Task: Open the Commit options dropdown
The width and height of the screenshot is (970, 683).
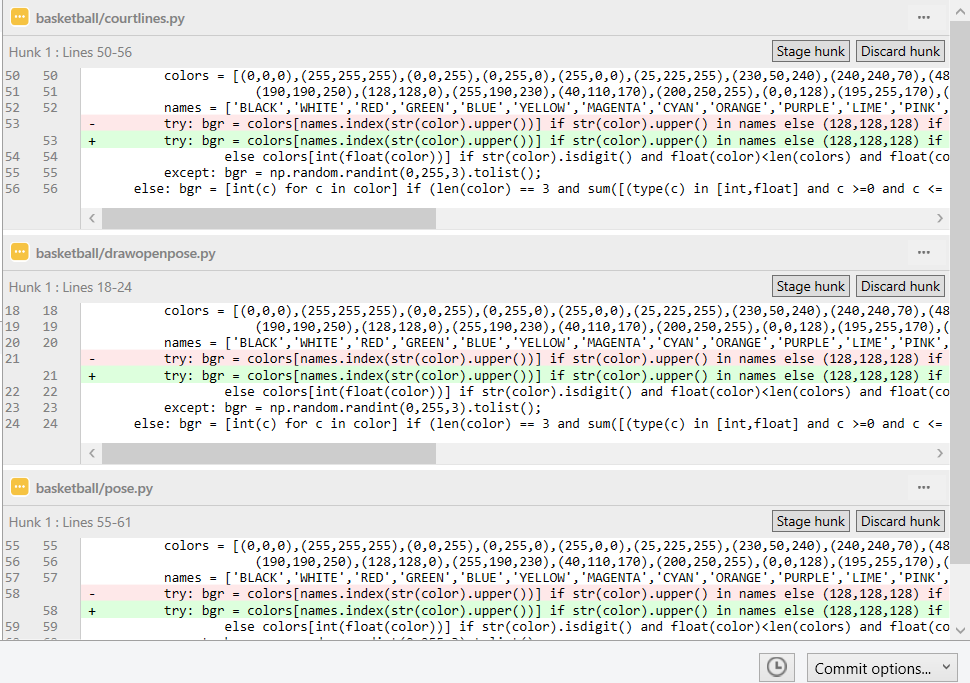Action: pyautogui.click(x=881, y=668)
